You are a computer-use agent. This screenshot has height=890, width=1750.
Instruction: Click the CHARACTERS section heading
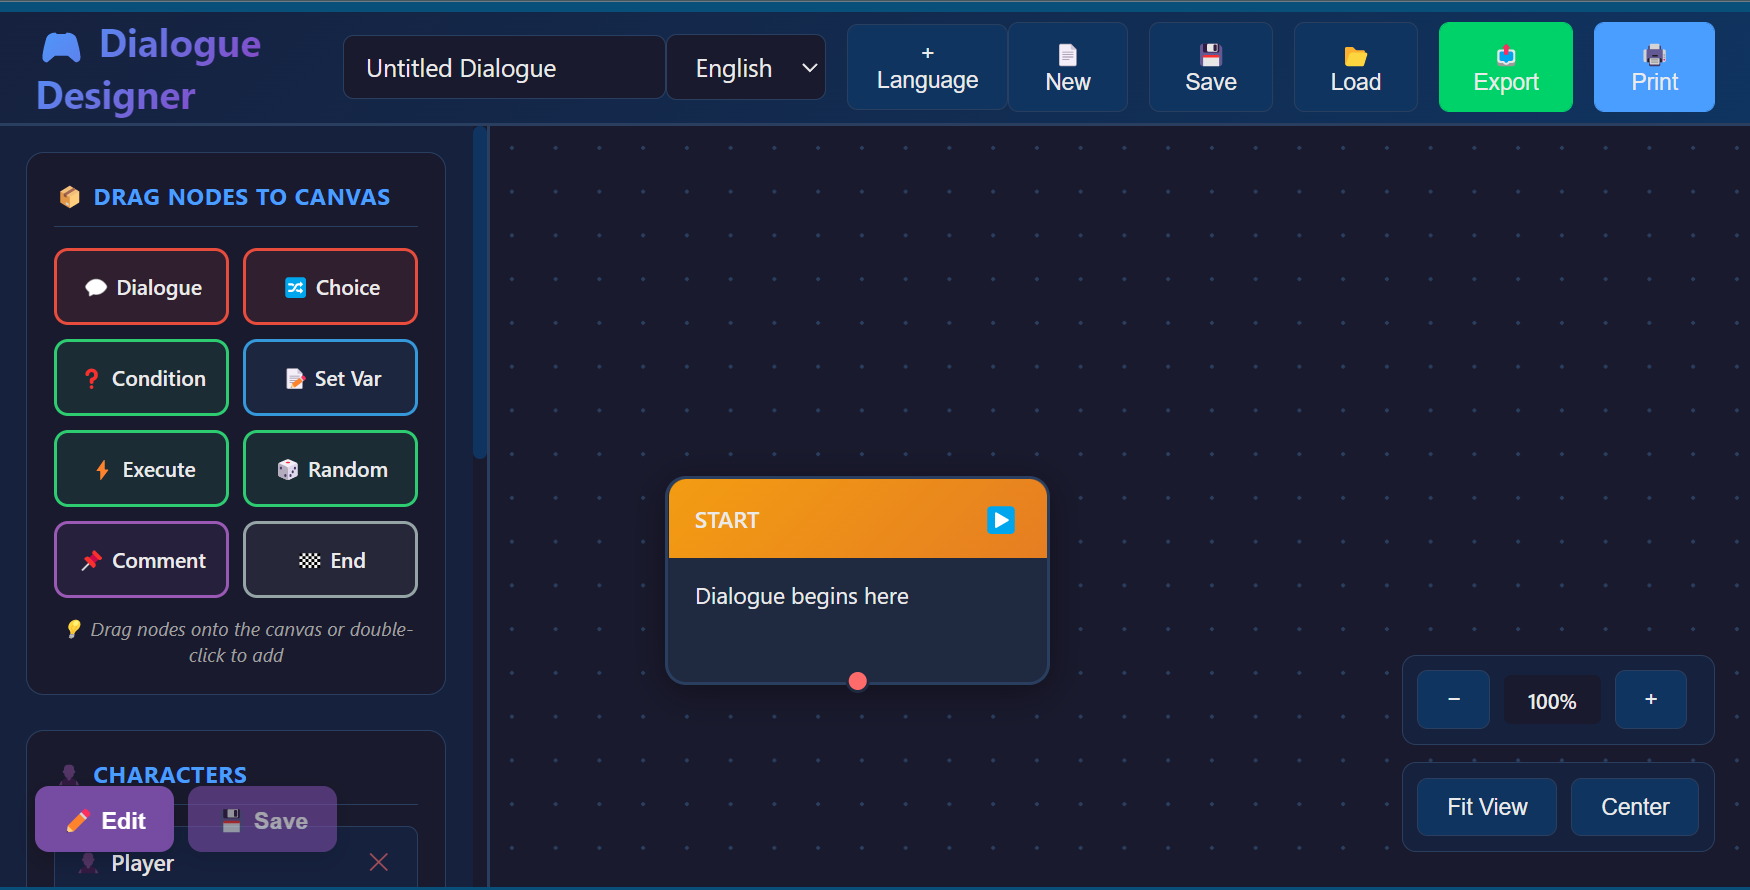[x=170, y=775]
